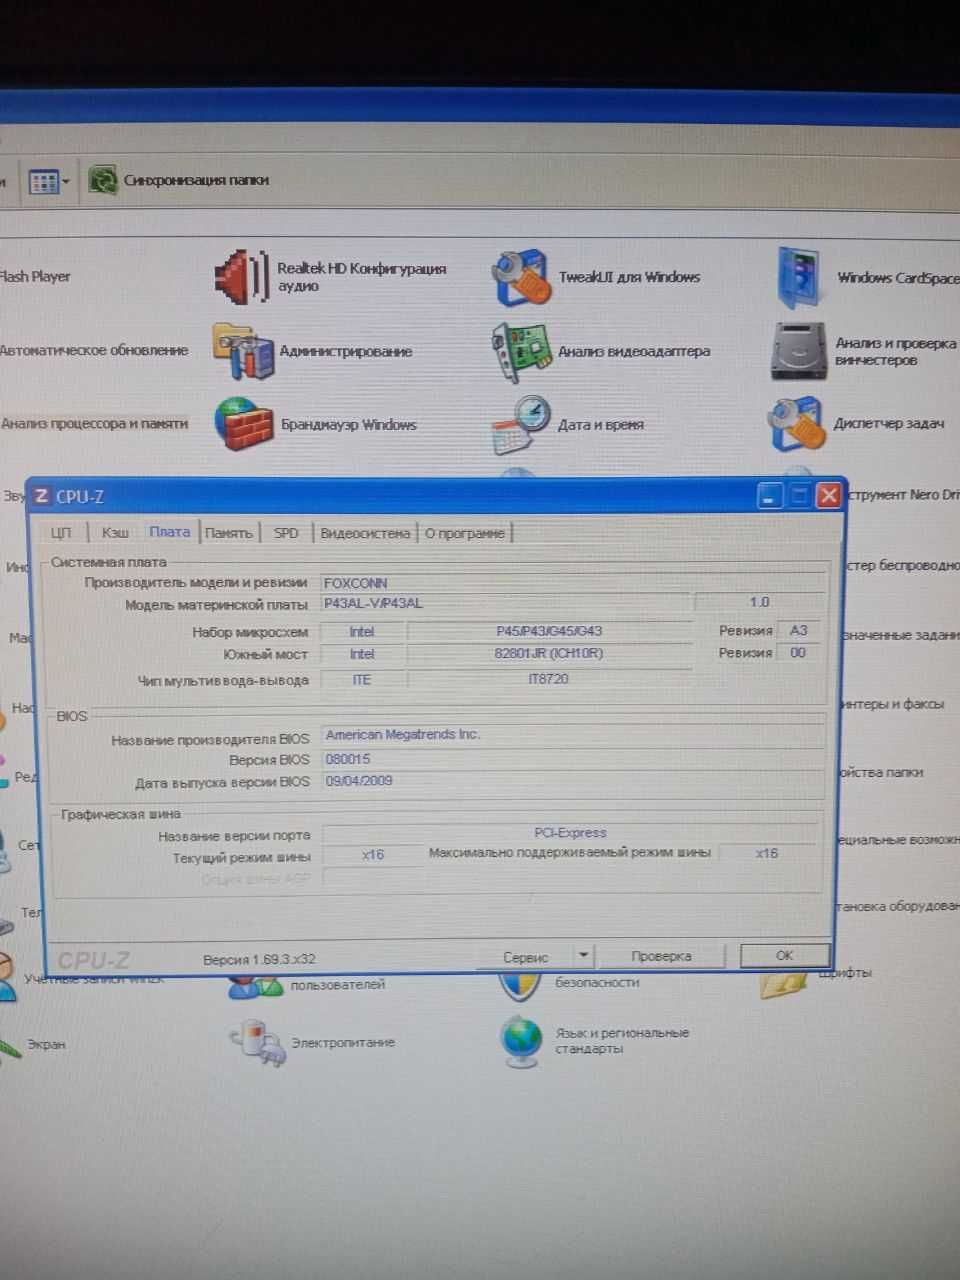The width and height of the screenshot is (960, 1280).
Task: Click the FOXCONN manufacturer field
Action: (x=574, y=582)
